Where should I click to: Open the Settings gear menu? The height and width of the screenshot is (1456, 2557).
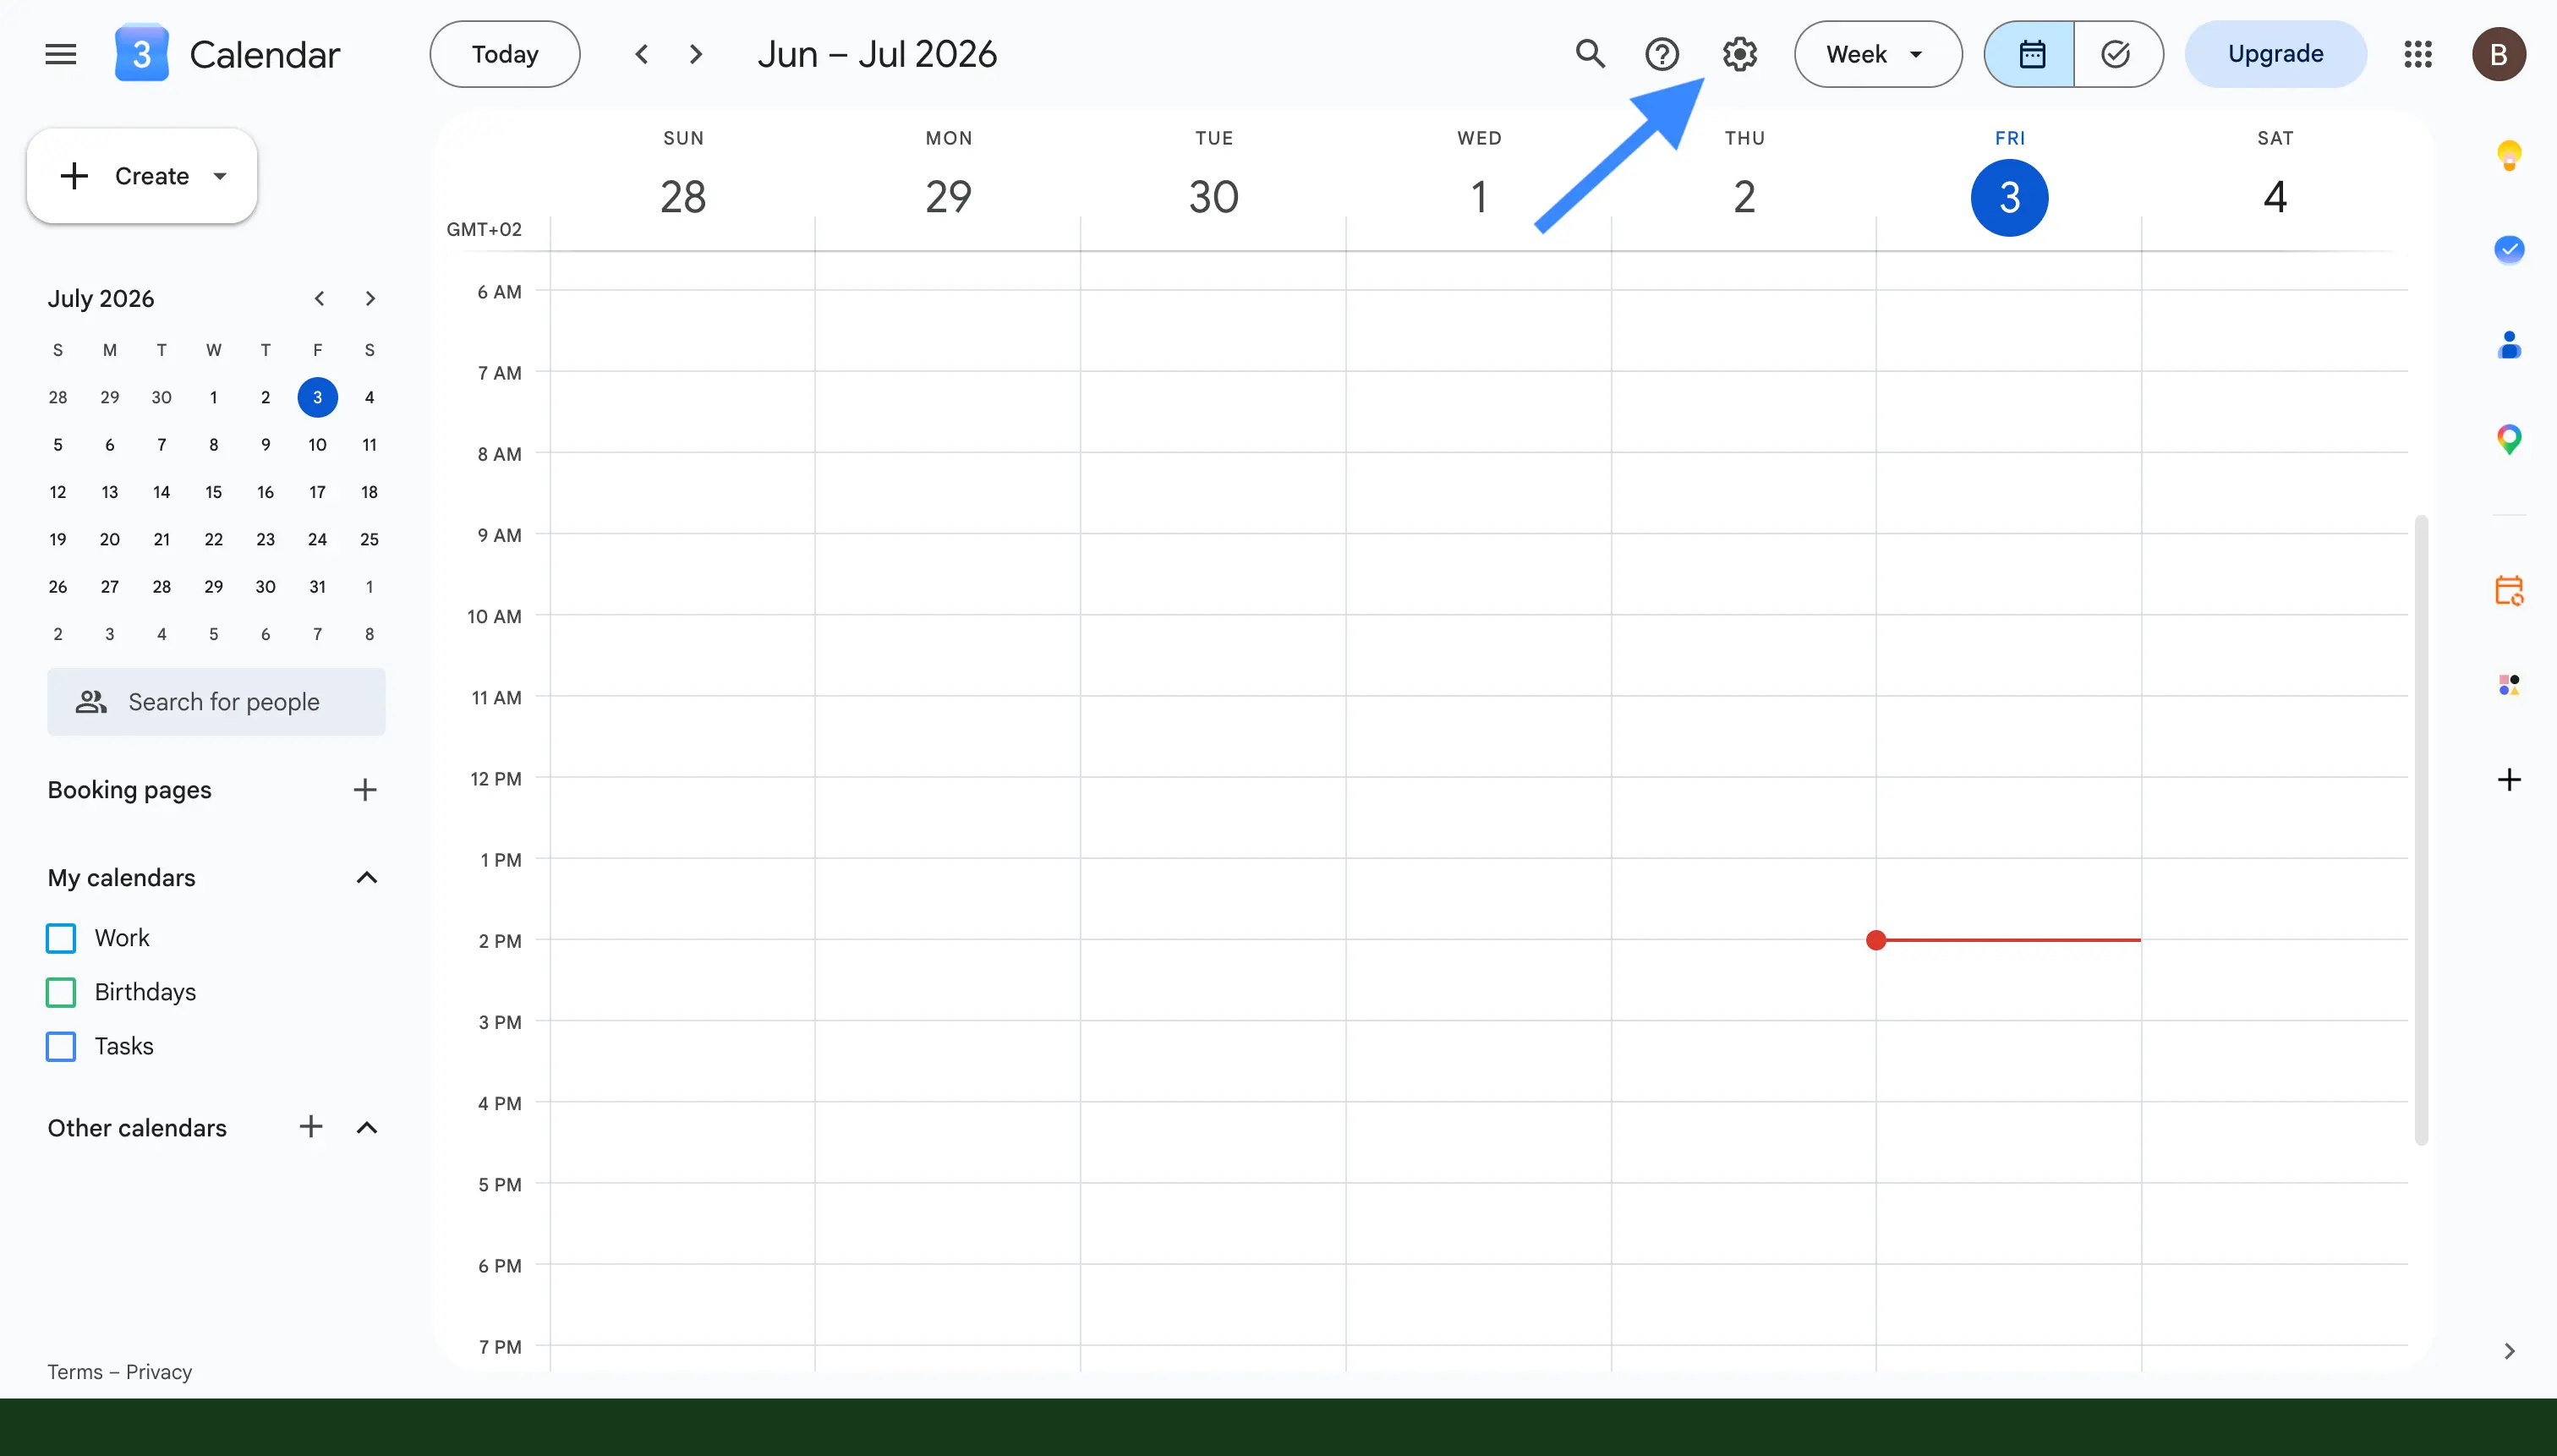(x=1740, y=54)
